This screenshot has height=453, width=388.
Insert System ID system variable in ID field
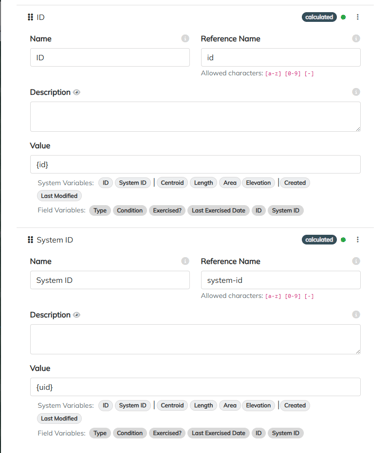point(133,183)
